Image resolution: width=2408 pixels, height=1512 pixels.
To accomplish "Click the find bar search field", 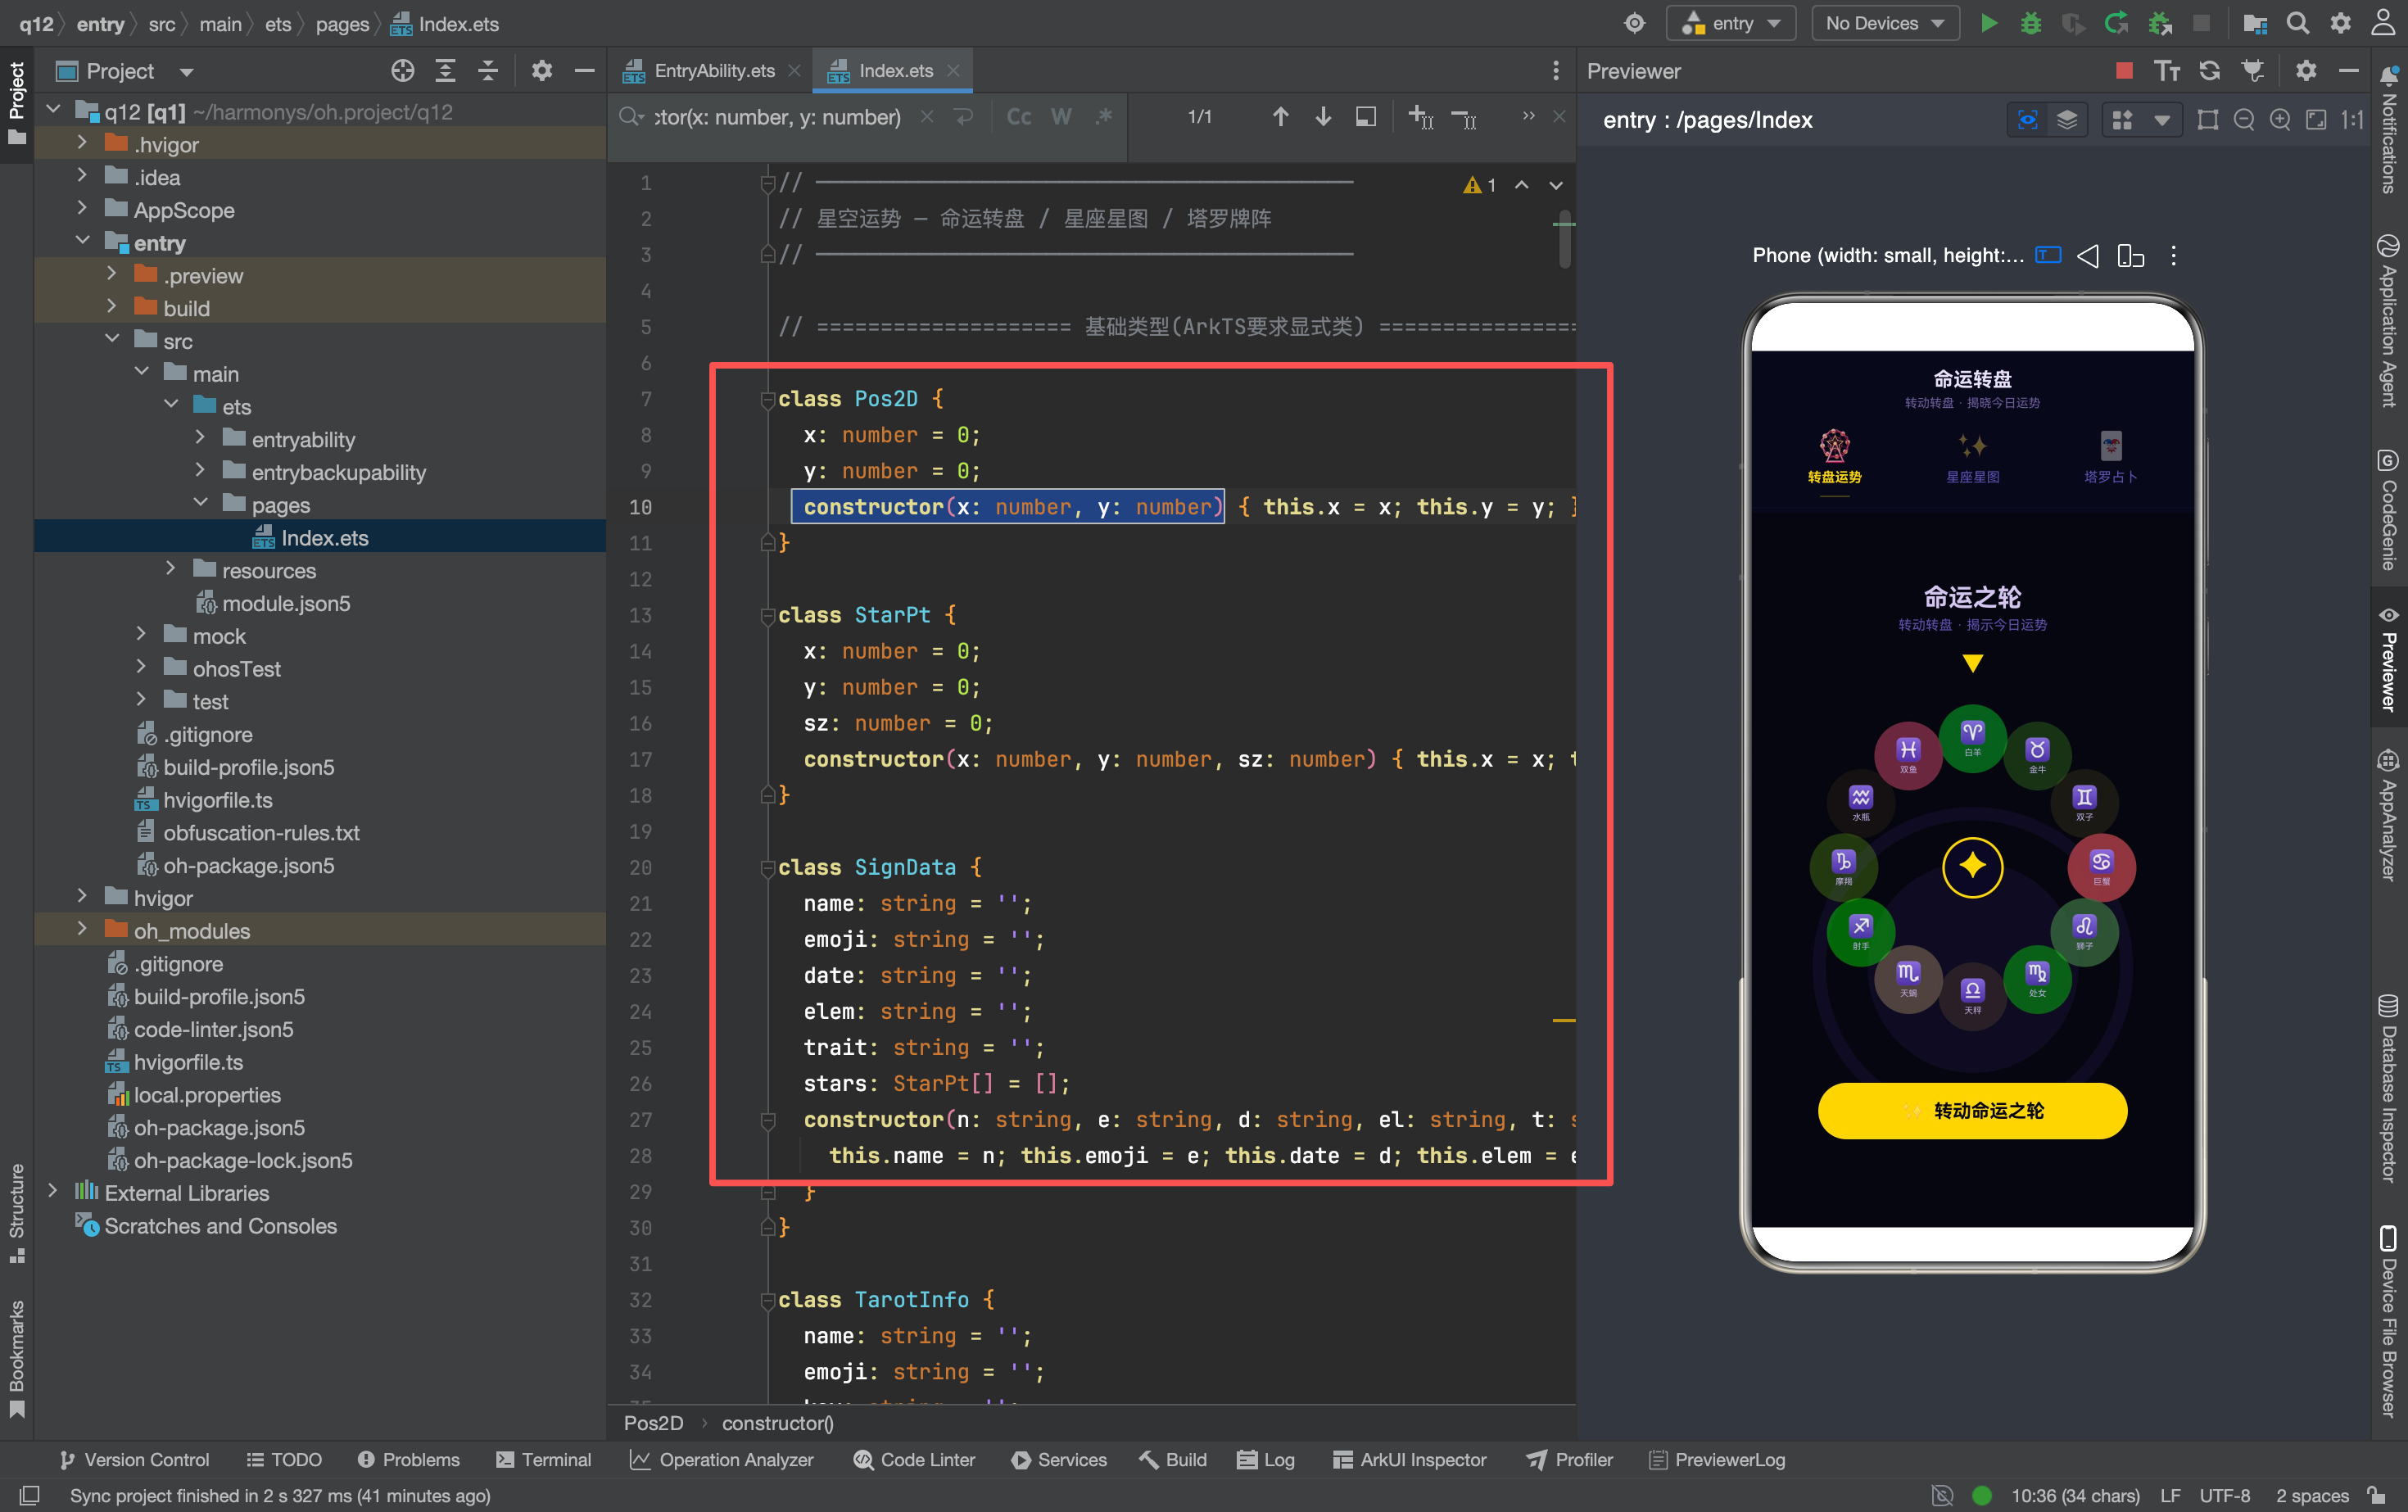I will click(x=777, y=117).
